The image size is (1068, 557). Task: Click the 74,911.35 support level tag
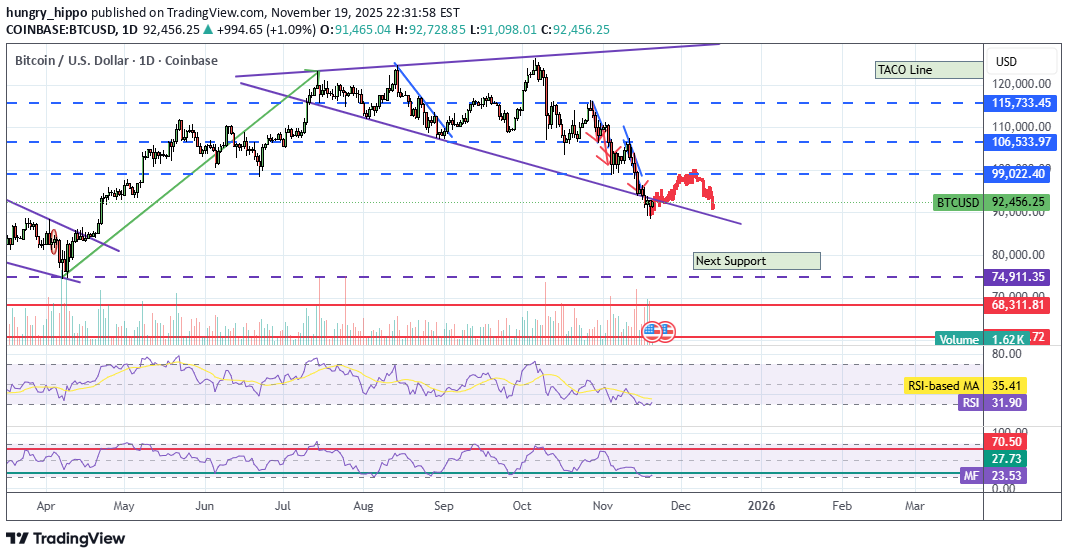pos(1019,277)
